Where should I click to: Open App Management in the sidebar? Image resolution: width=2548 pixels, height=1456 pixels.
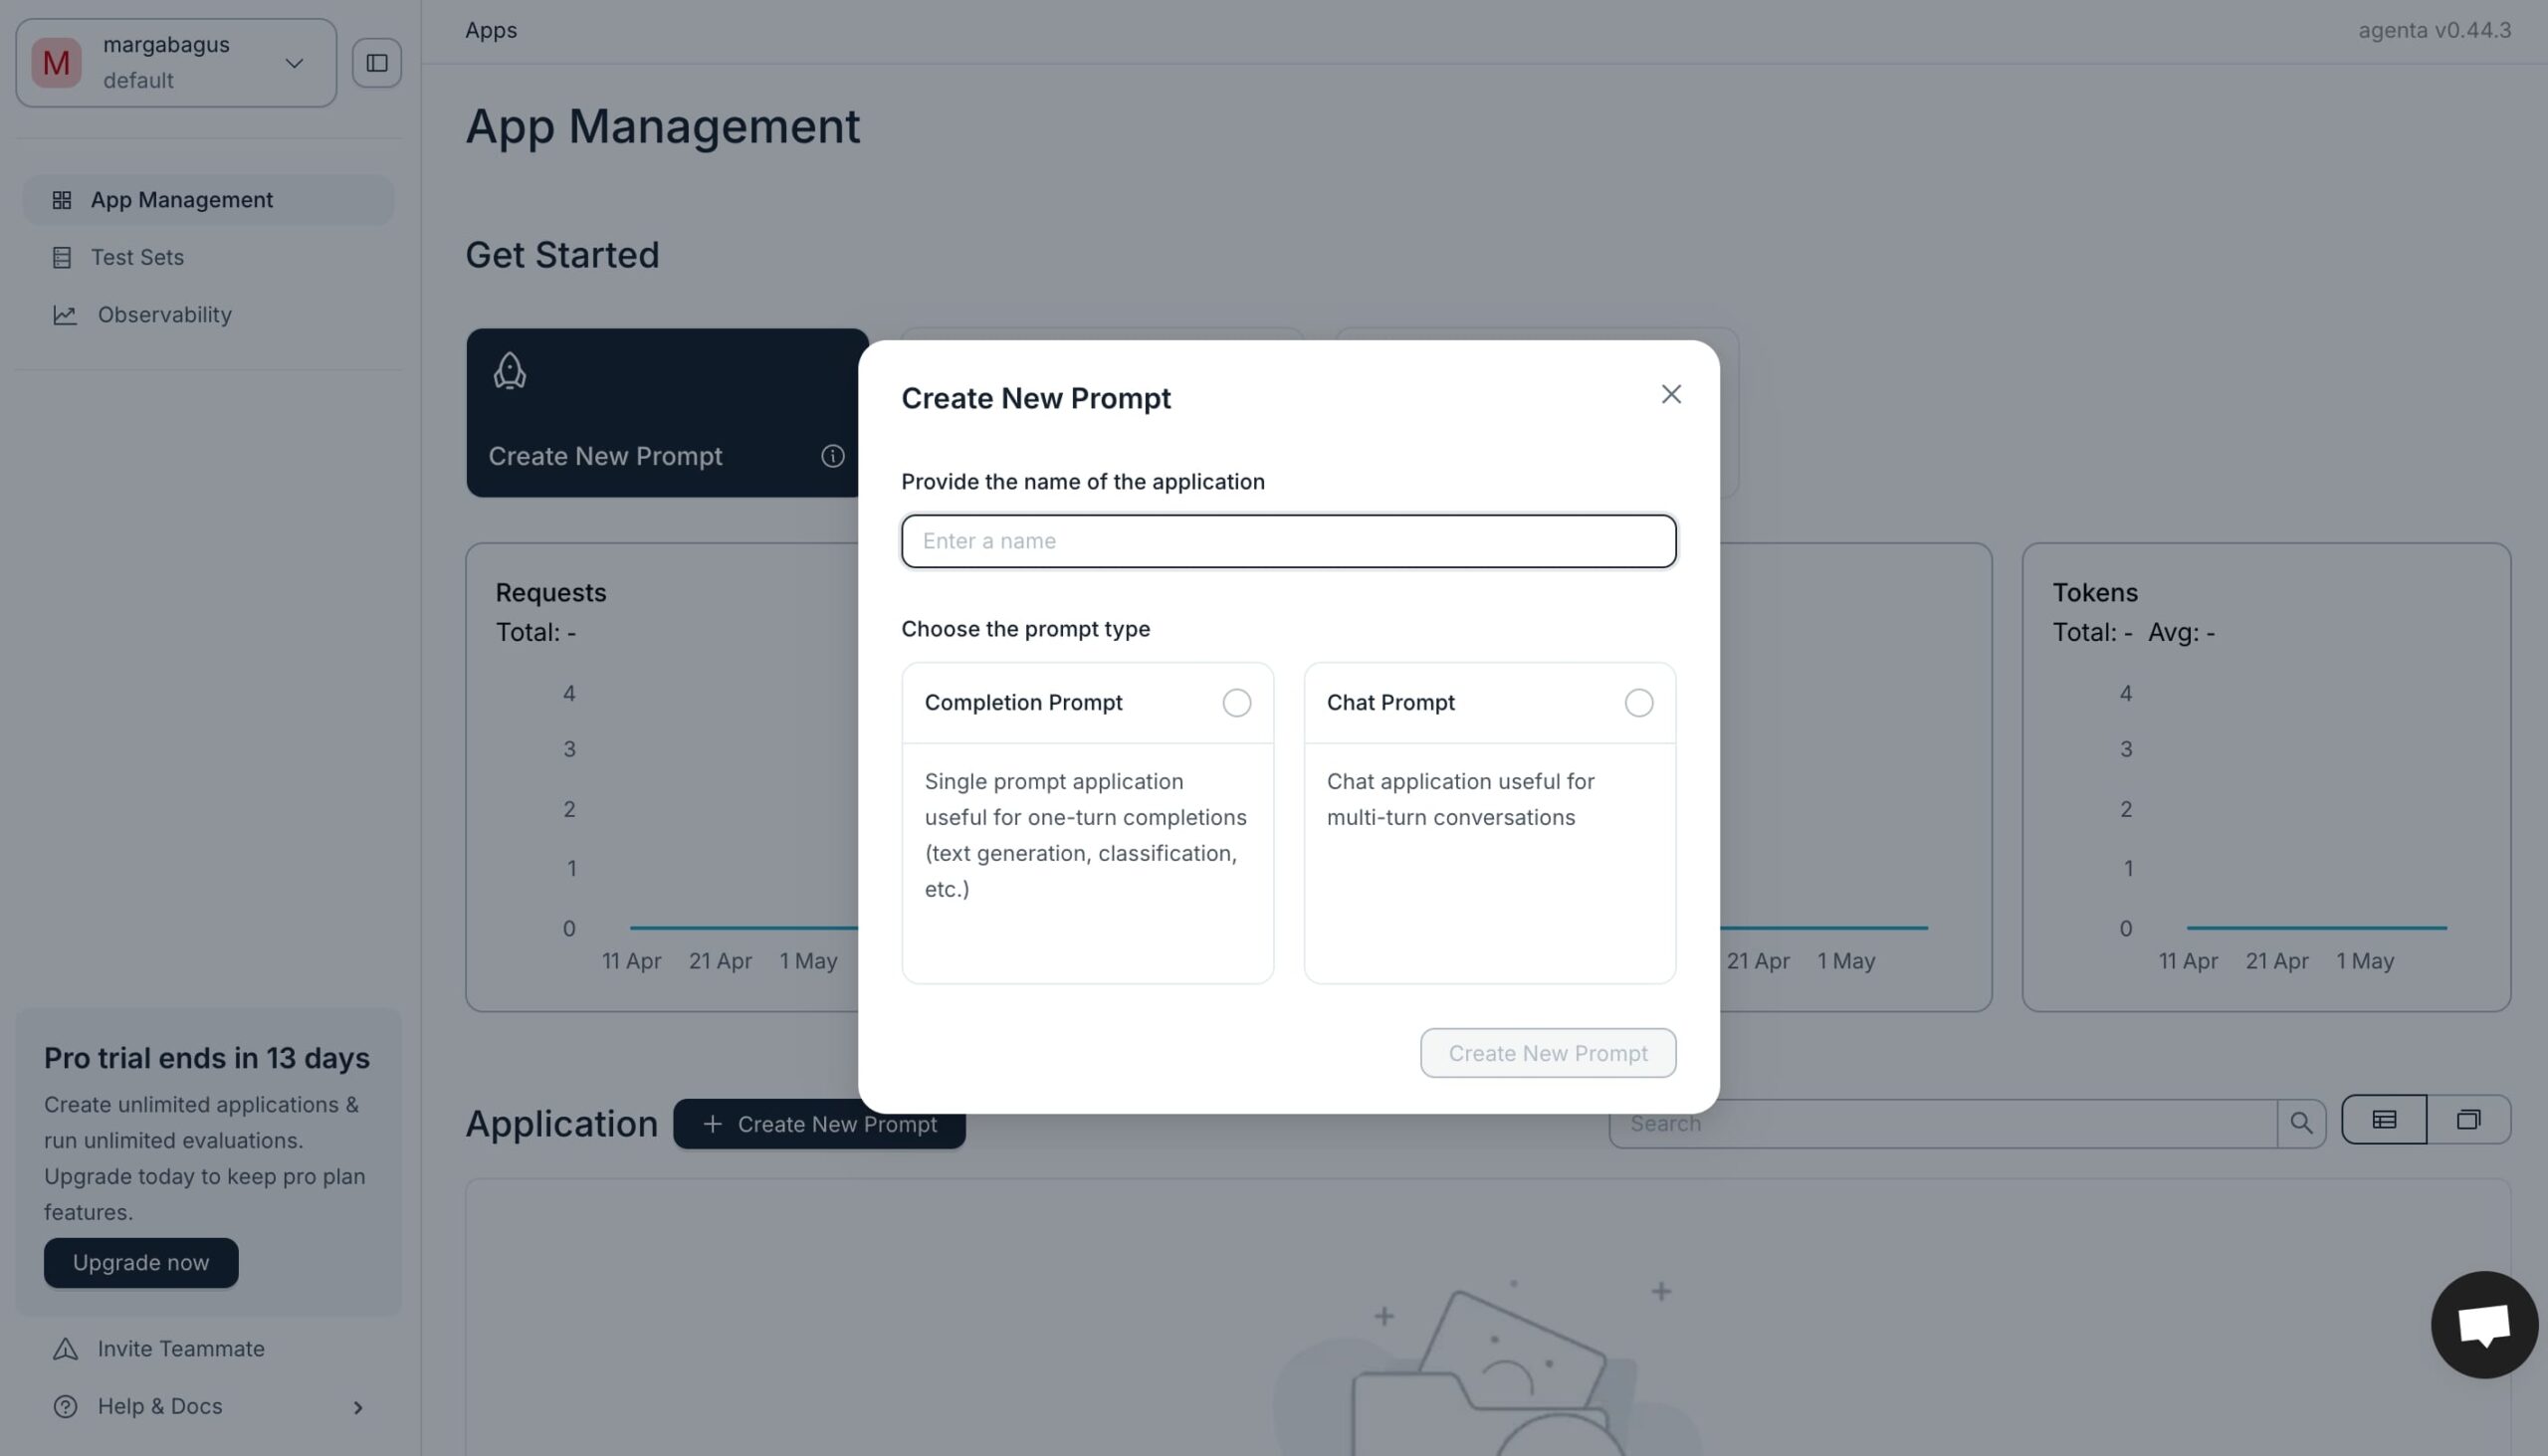tap(181, 200)
